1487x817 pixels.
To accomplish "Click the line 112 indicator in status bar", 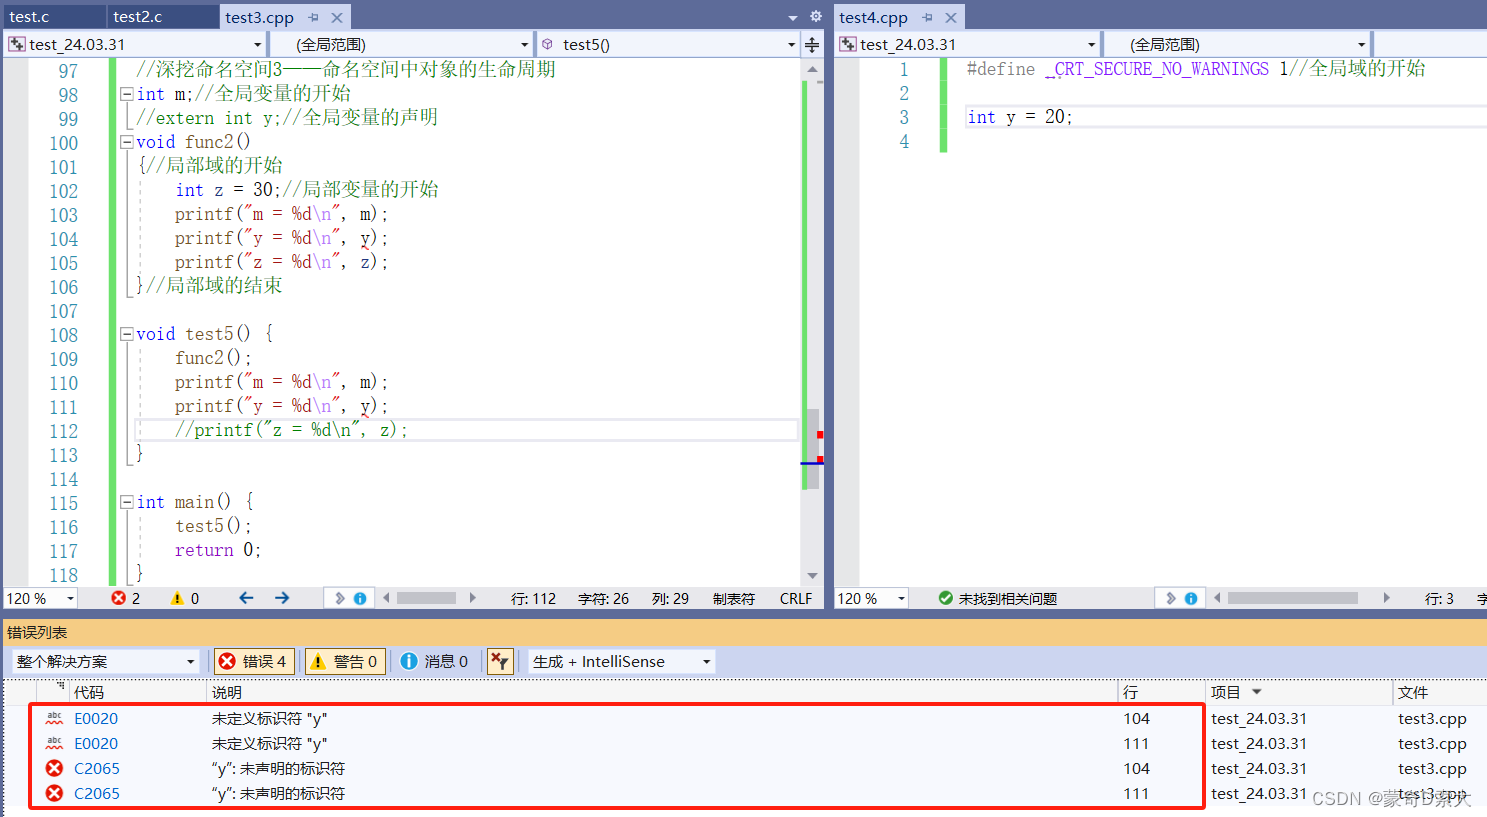I will [533, 598].
